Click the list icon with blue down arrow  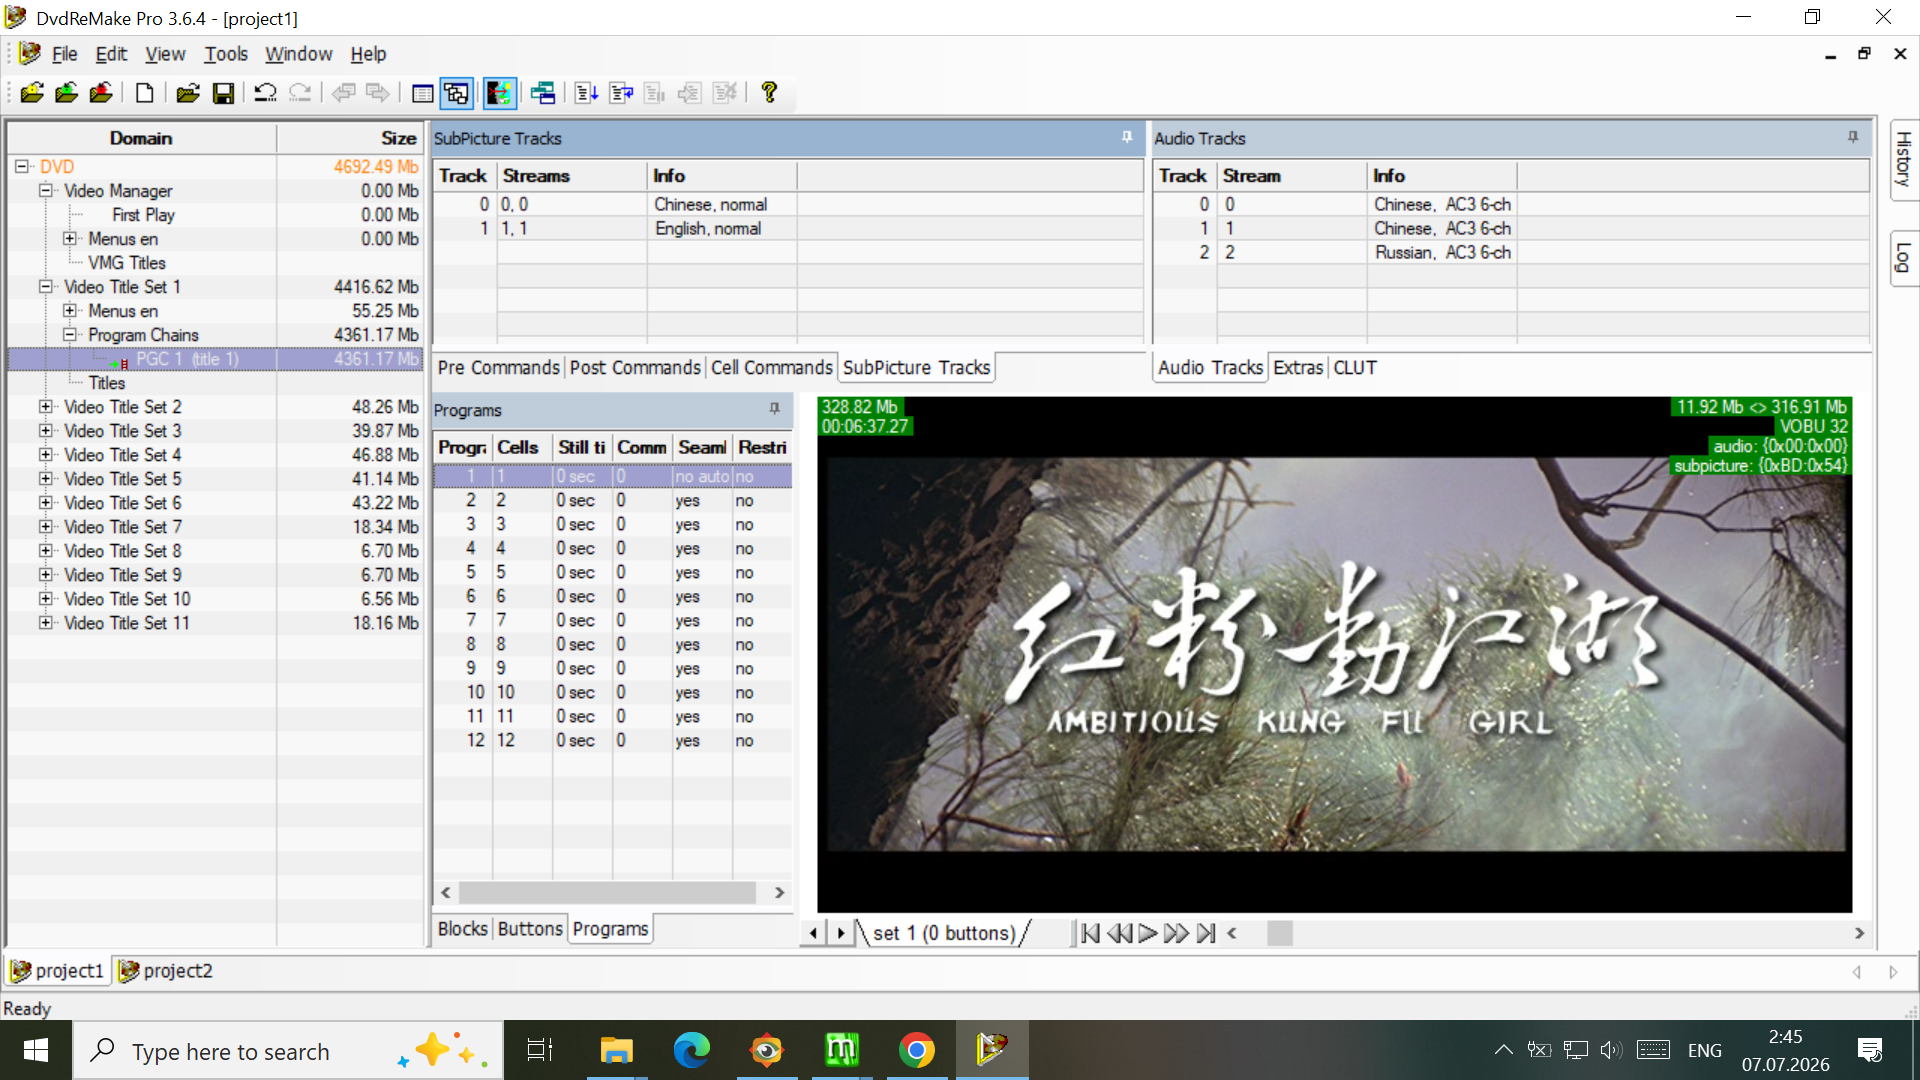tap(587, 93)
